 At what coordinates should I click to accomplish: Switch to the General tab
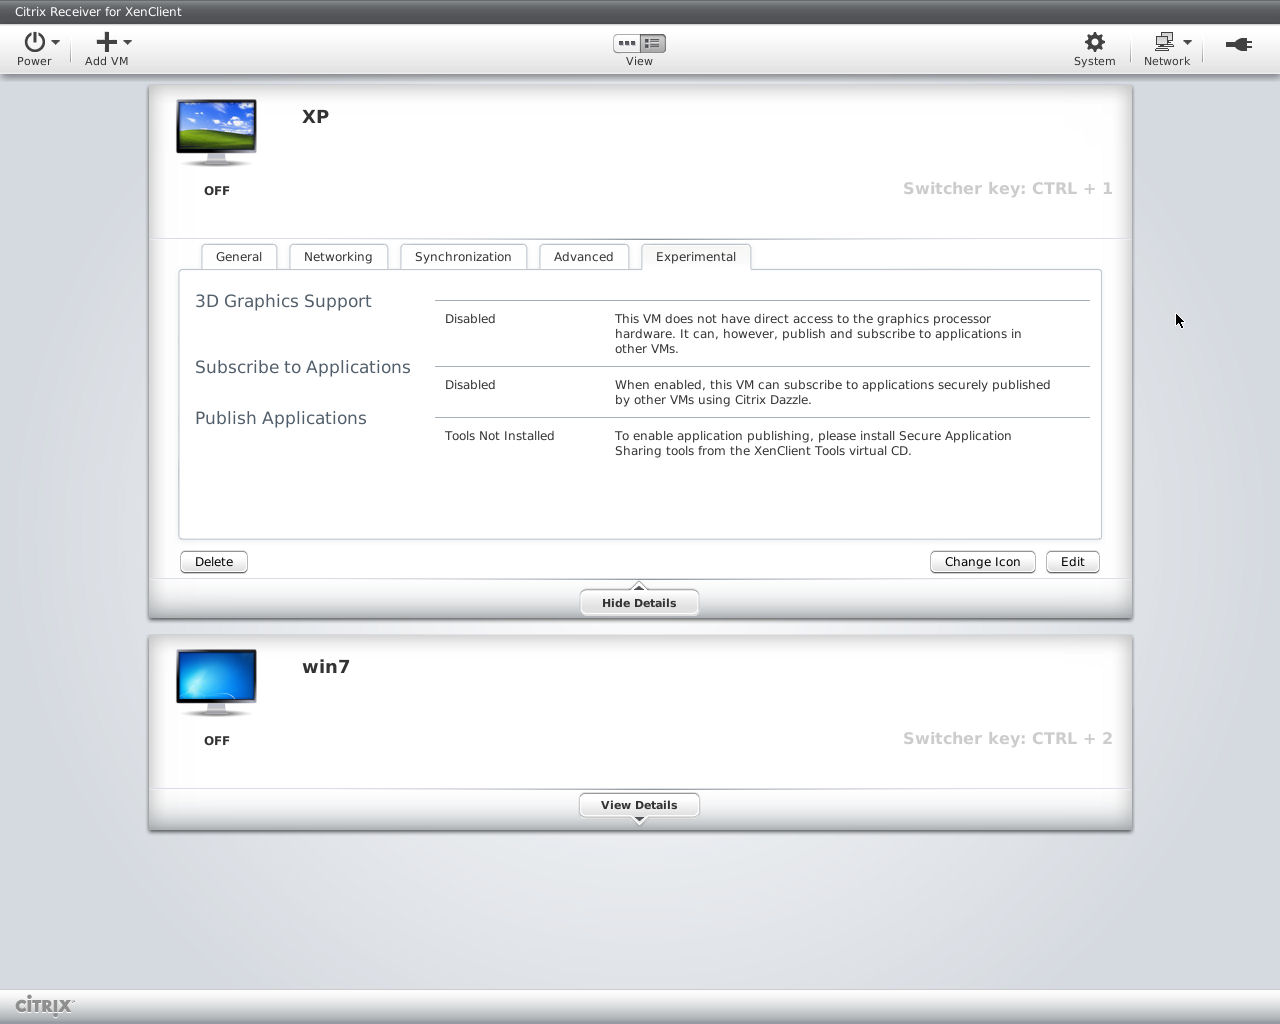point(239,257)
